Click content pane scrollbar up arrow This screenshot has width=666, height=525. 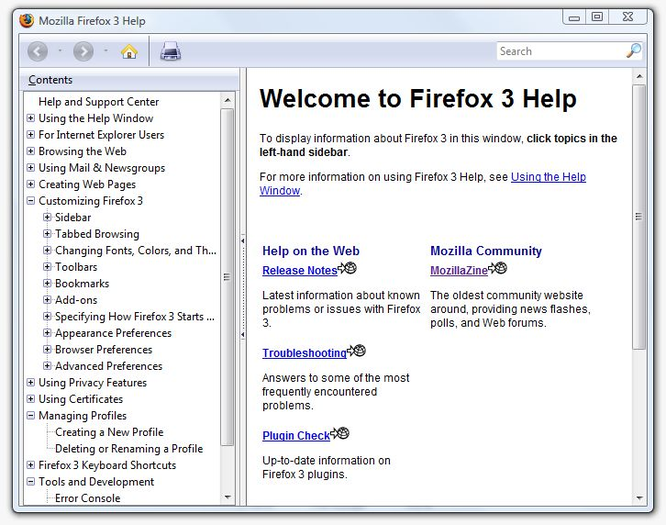click(639, 76)
